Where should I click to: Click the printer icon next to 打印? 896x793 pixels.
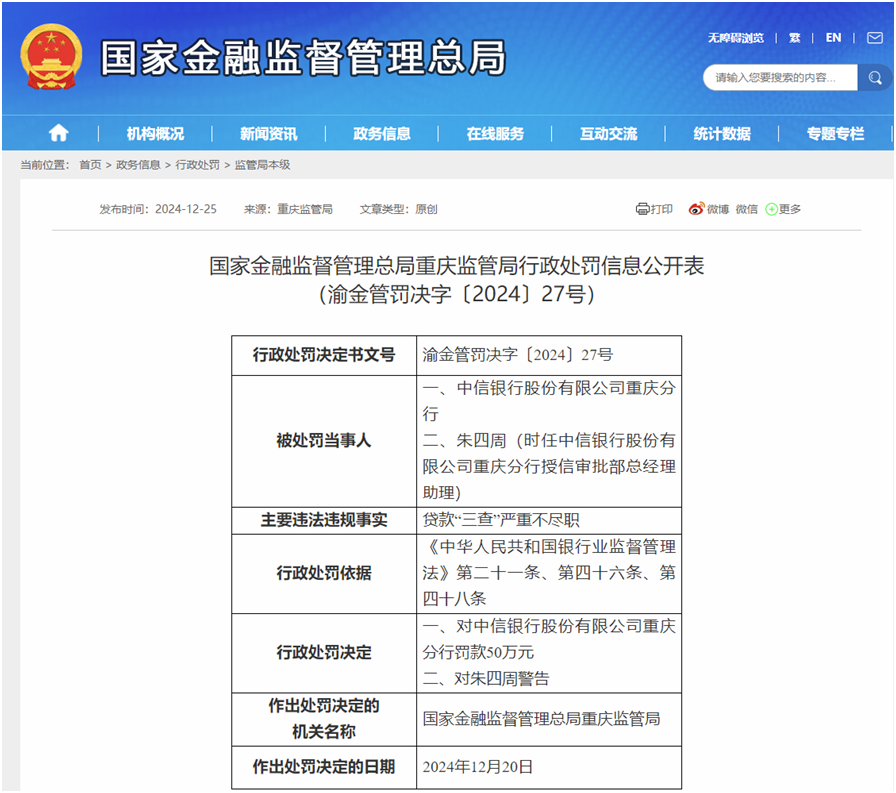point(642,209)
